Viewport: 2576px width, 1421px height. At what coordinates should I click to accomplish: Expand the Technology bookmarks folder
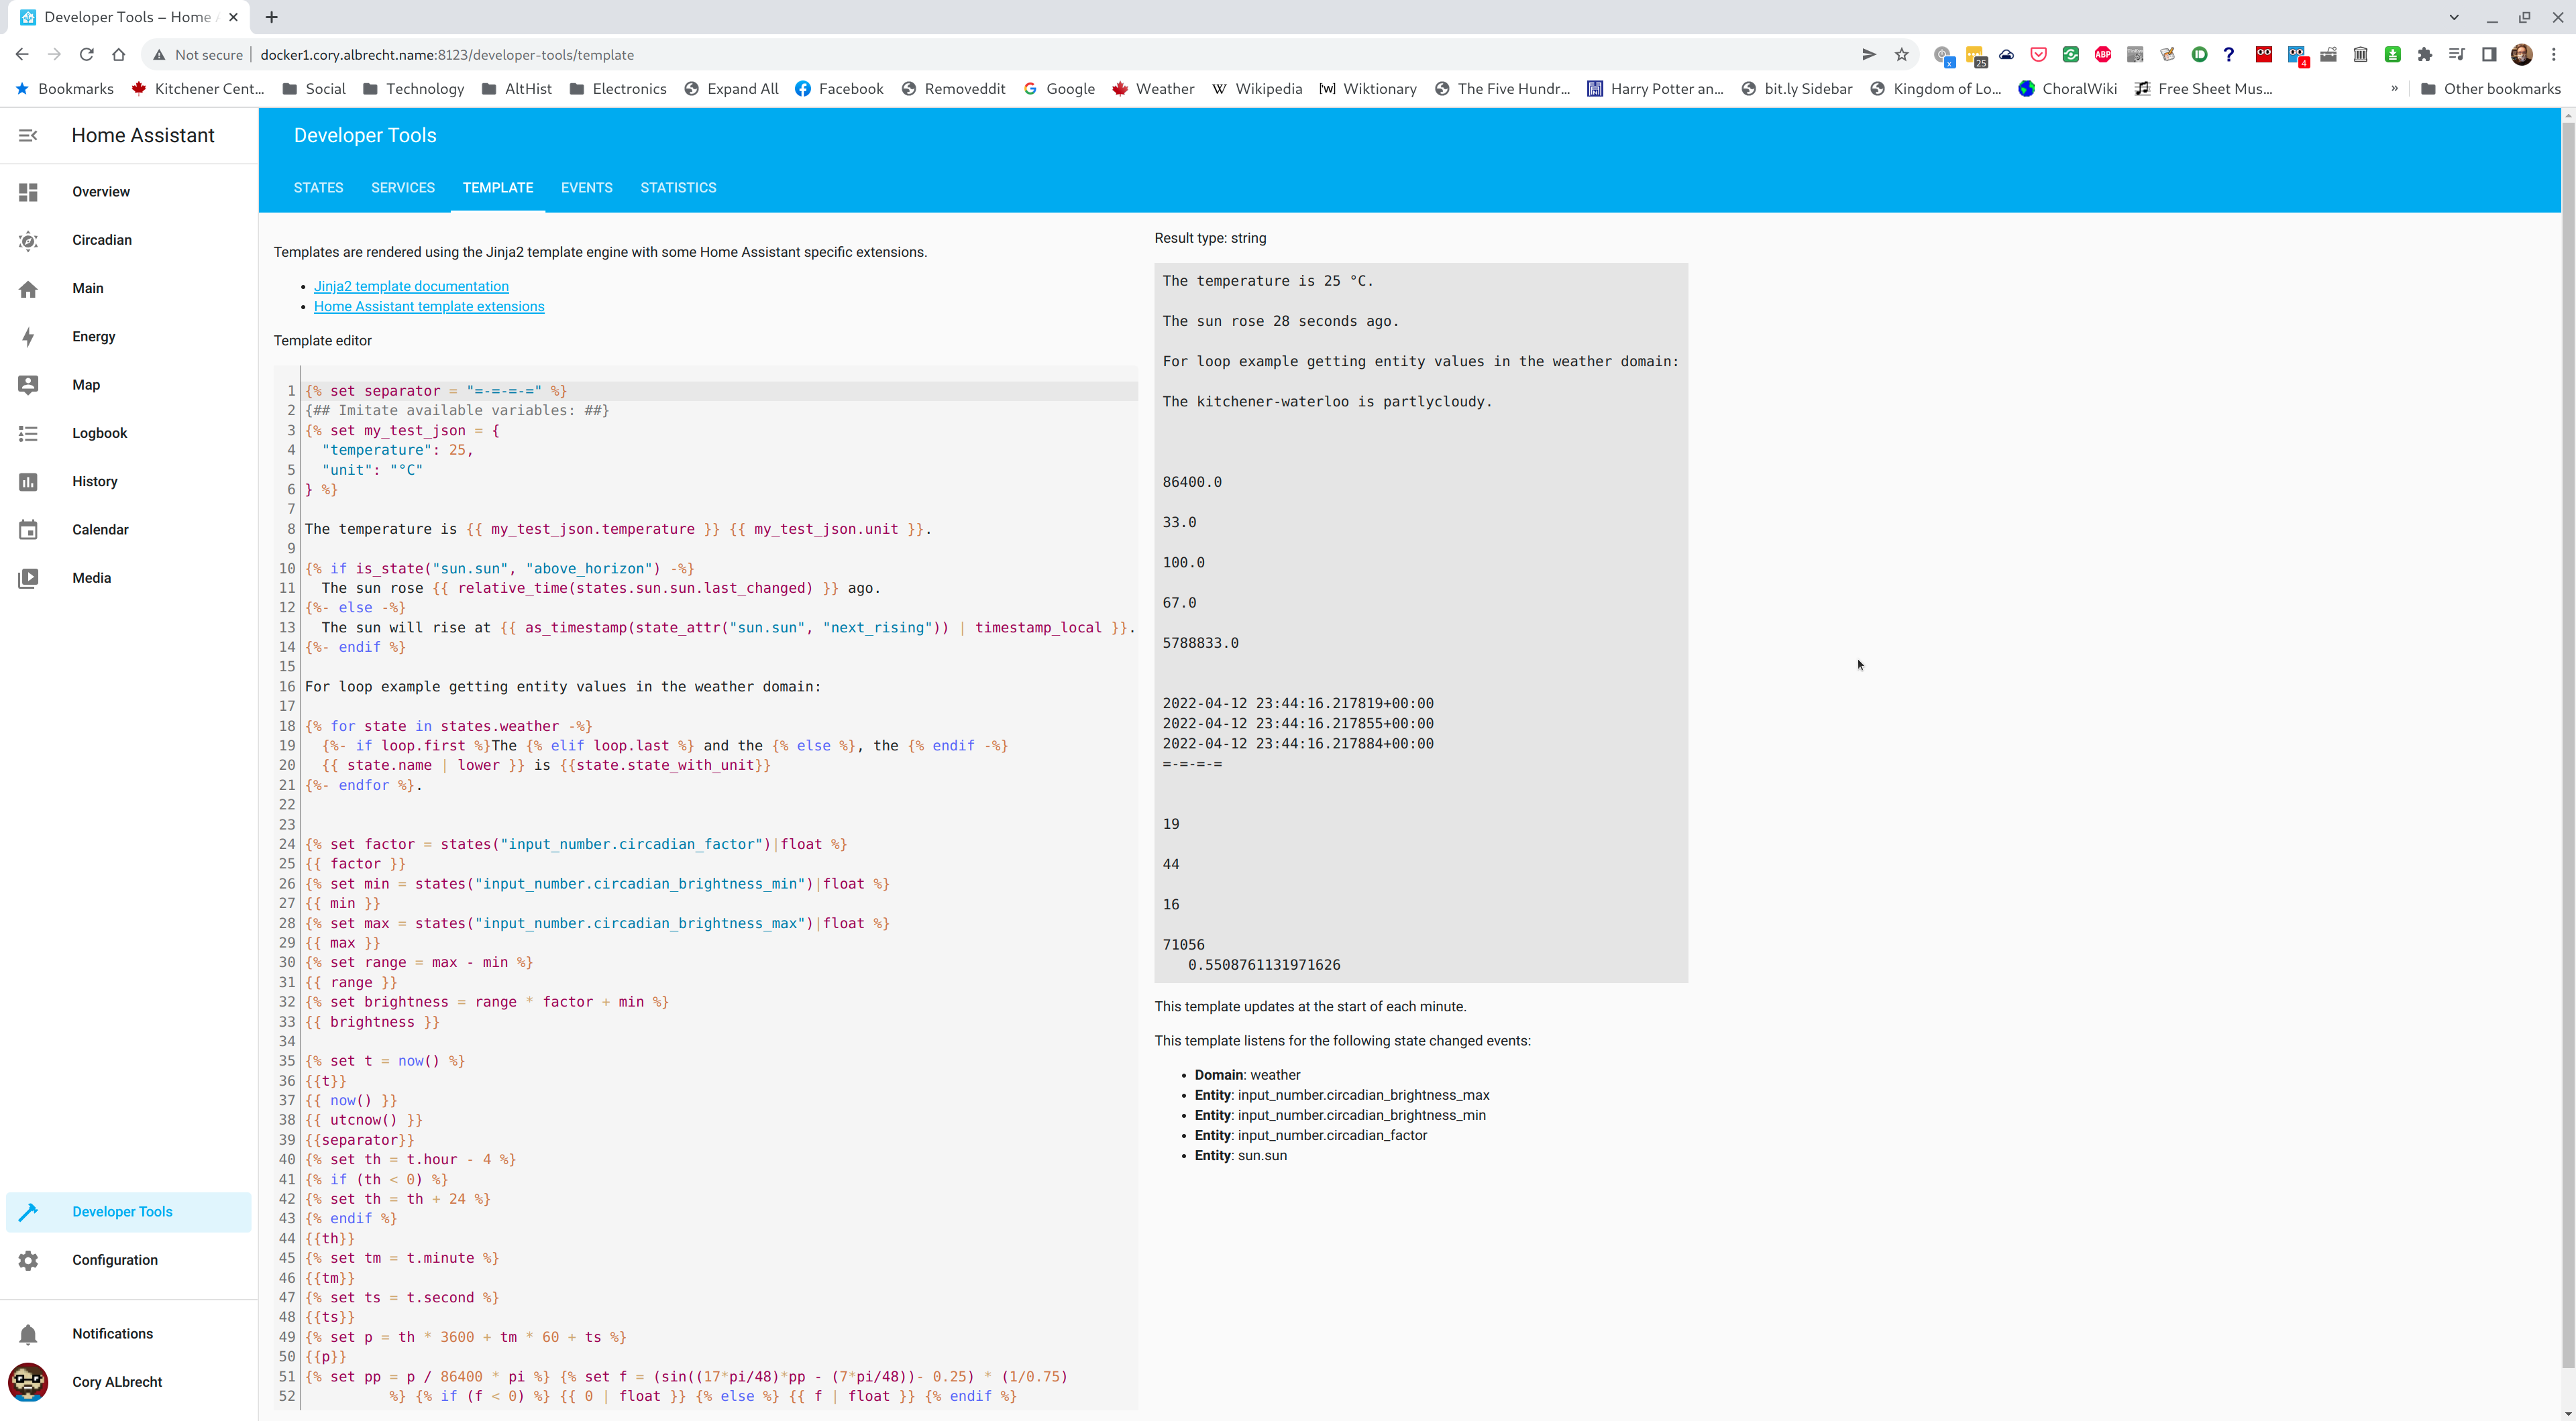413,89
